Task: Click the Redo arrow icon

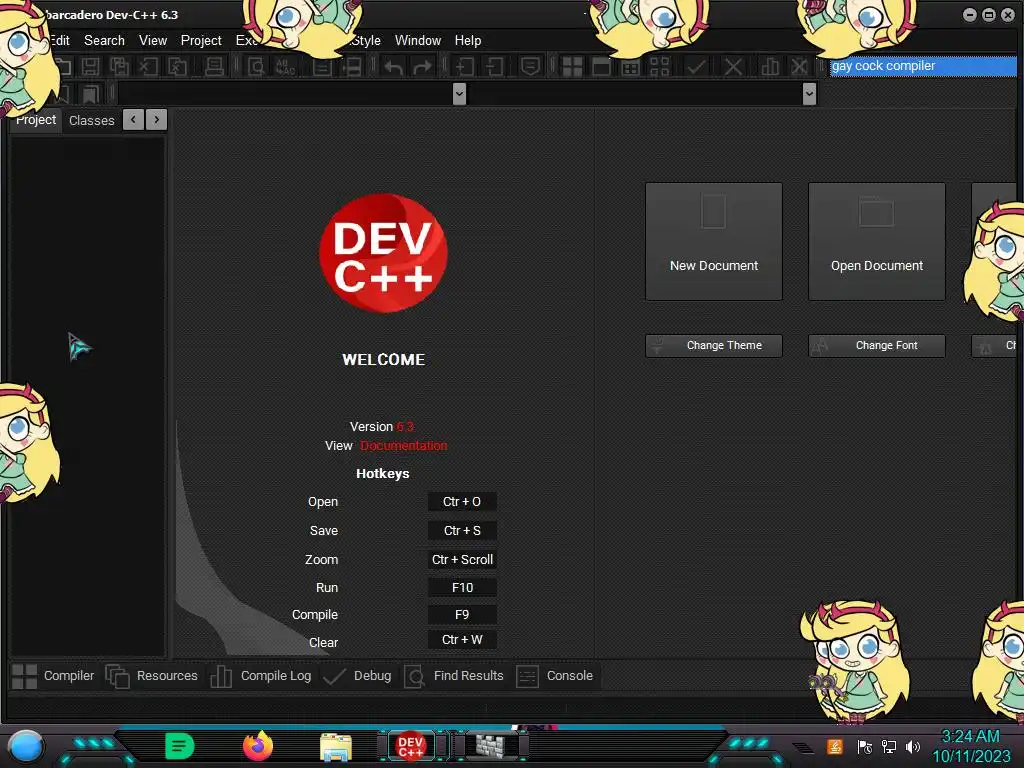Action: (x=423, y=67)
